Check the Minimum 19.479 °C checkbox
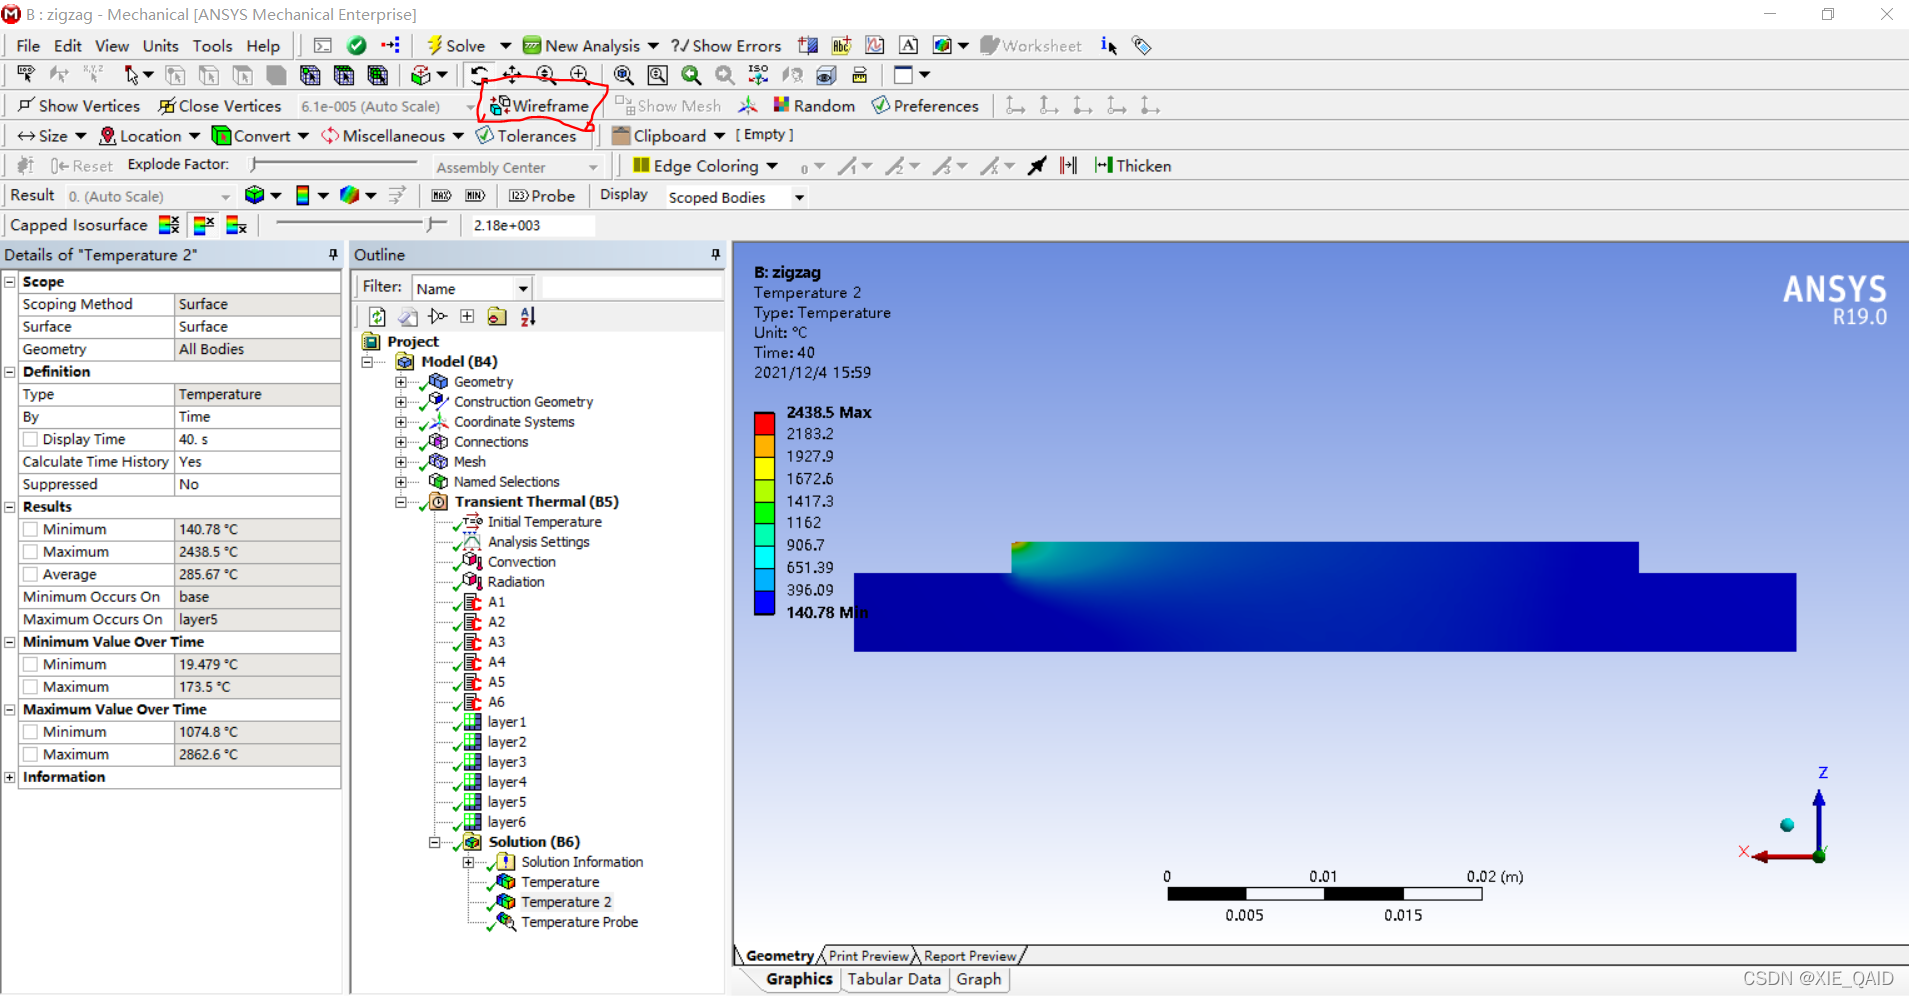 31,664
